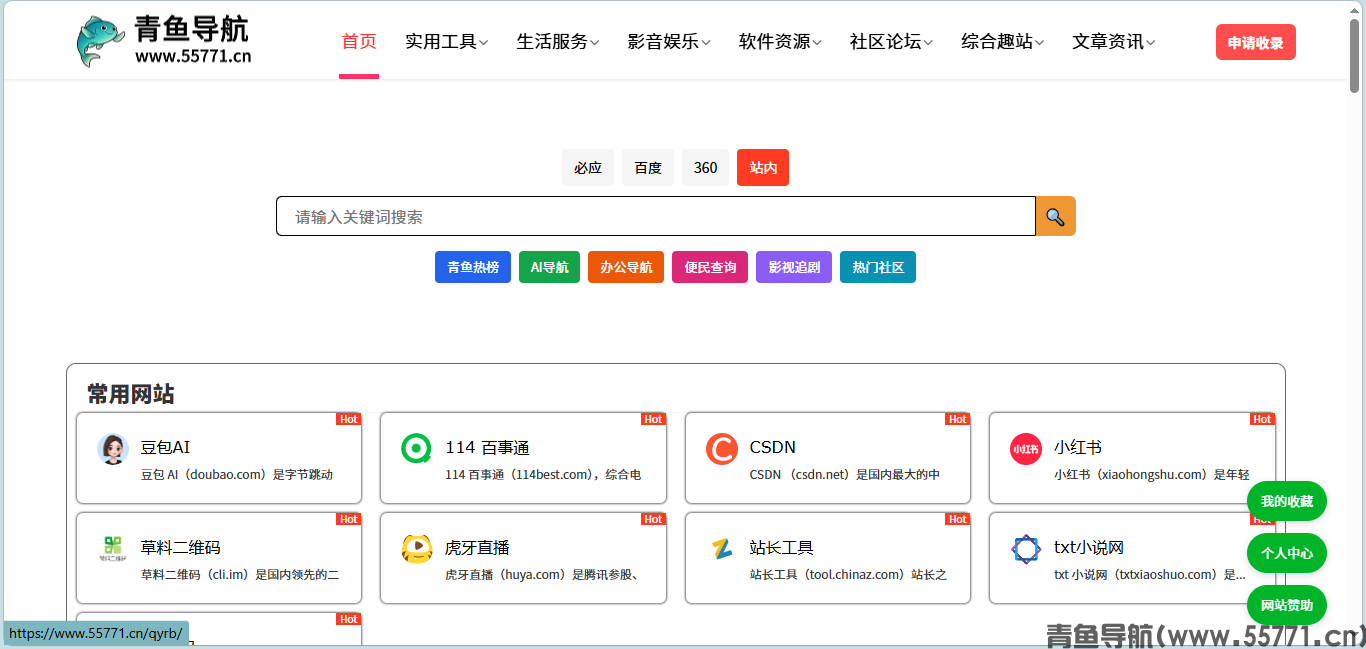Open the 114 百事通 site title
This screenshot has width=1366, height=649.
[487, 447]
